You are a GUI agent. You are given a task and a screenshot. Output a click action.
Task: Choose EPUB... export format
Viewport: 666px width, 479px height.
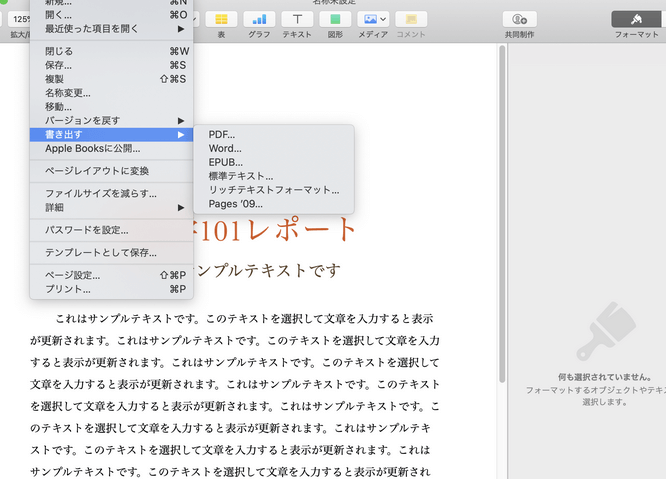[225, 162]
